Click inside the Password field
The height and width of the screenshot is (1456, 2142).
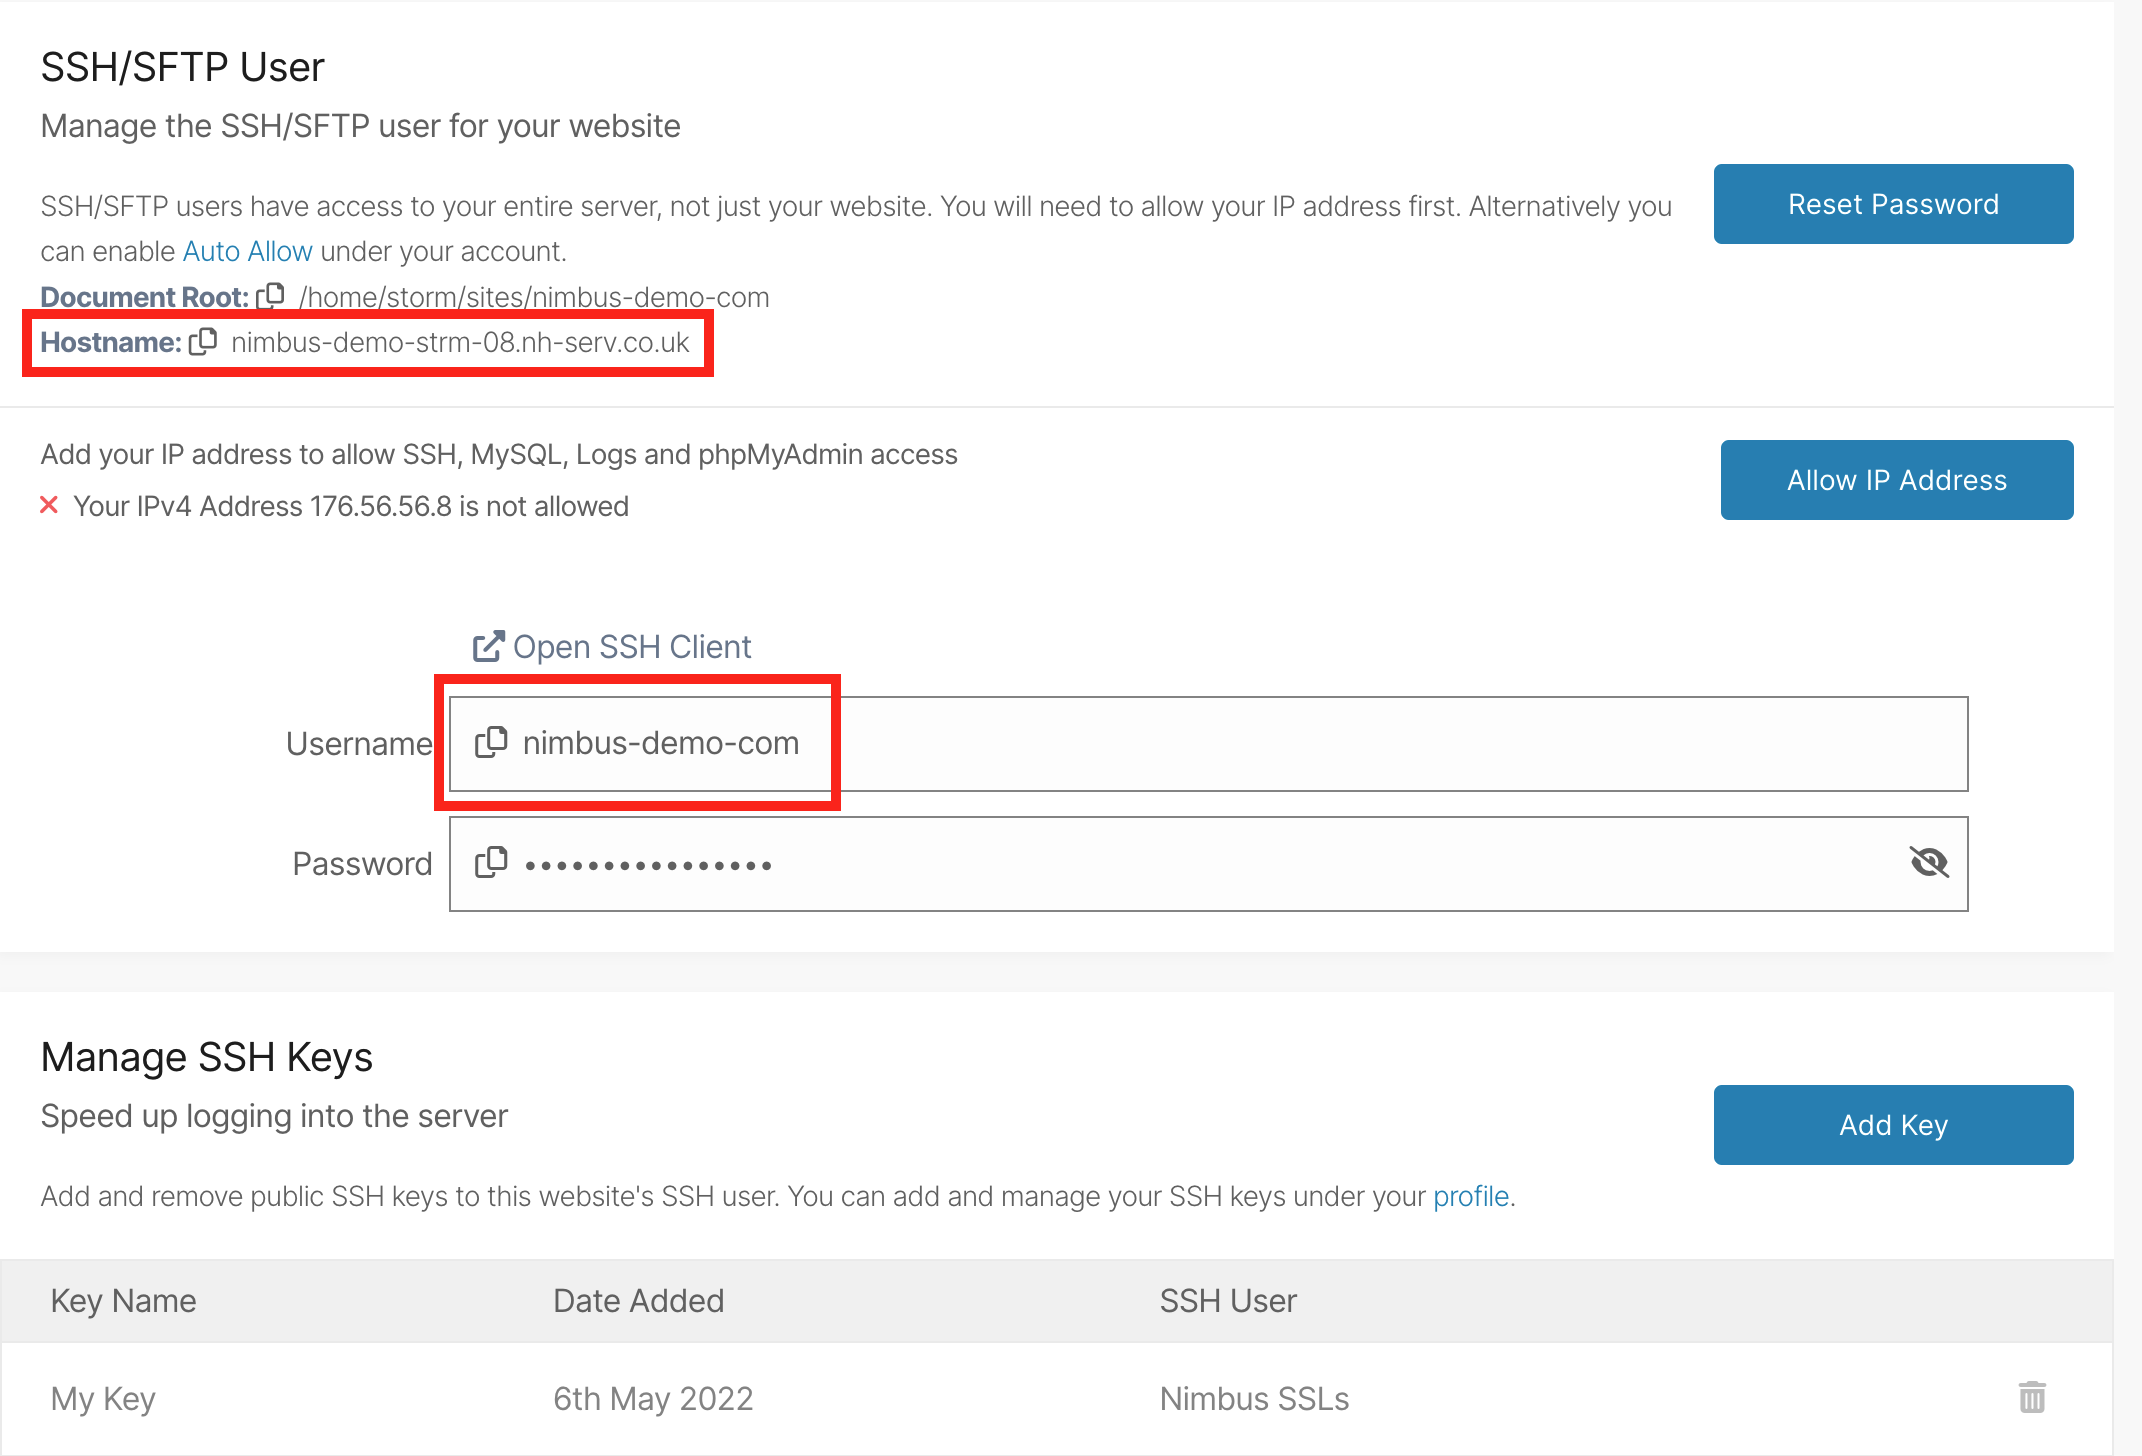coord(1200,864)
